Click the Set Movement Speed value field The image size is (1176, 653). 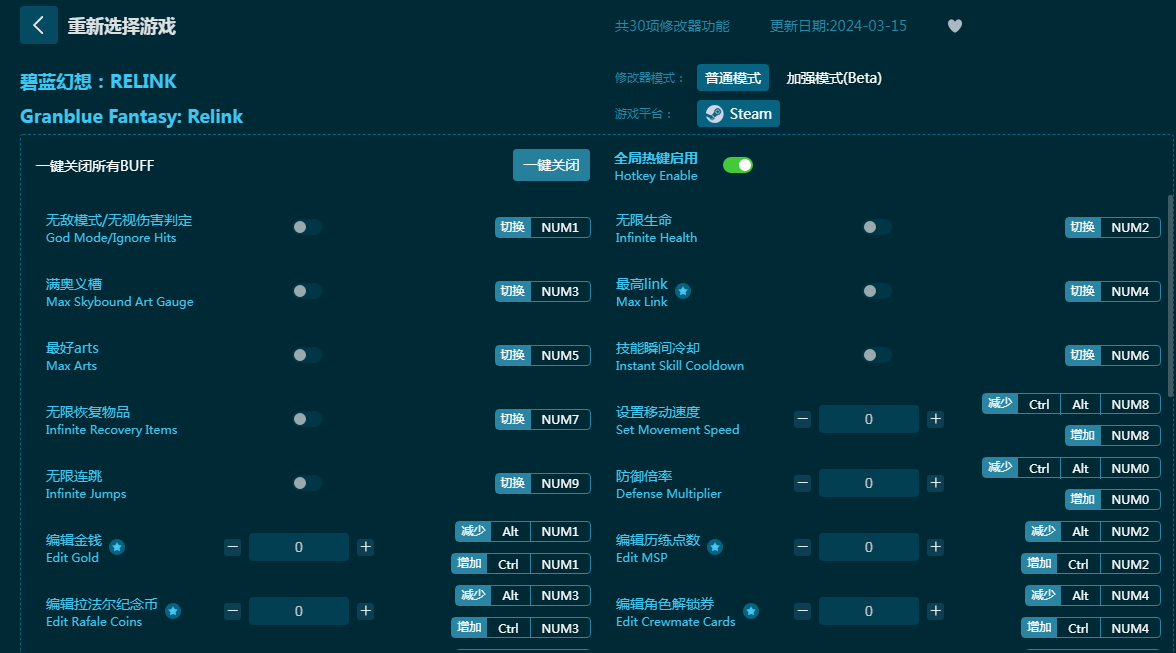[x=868, y=419]
